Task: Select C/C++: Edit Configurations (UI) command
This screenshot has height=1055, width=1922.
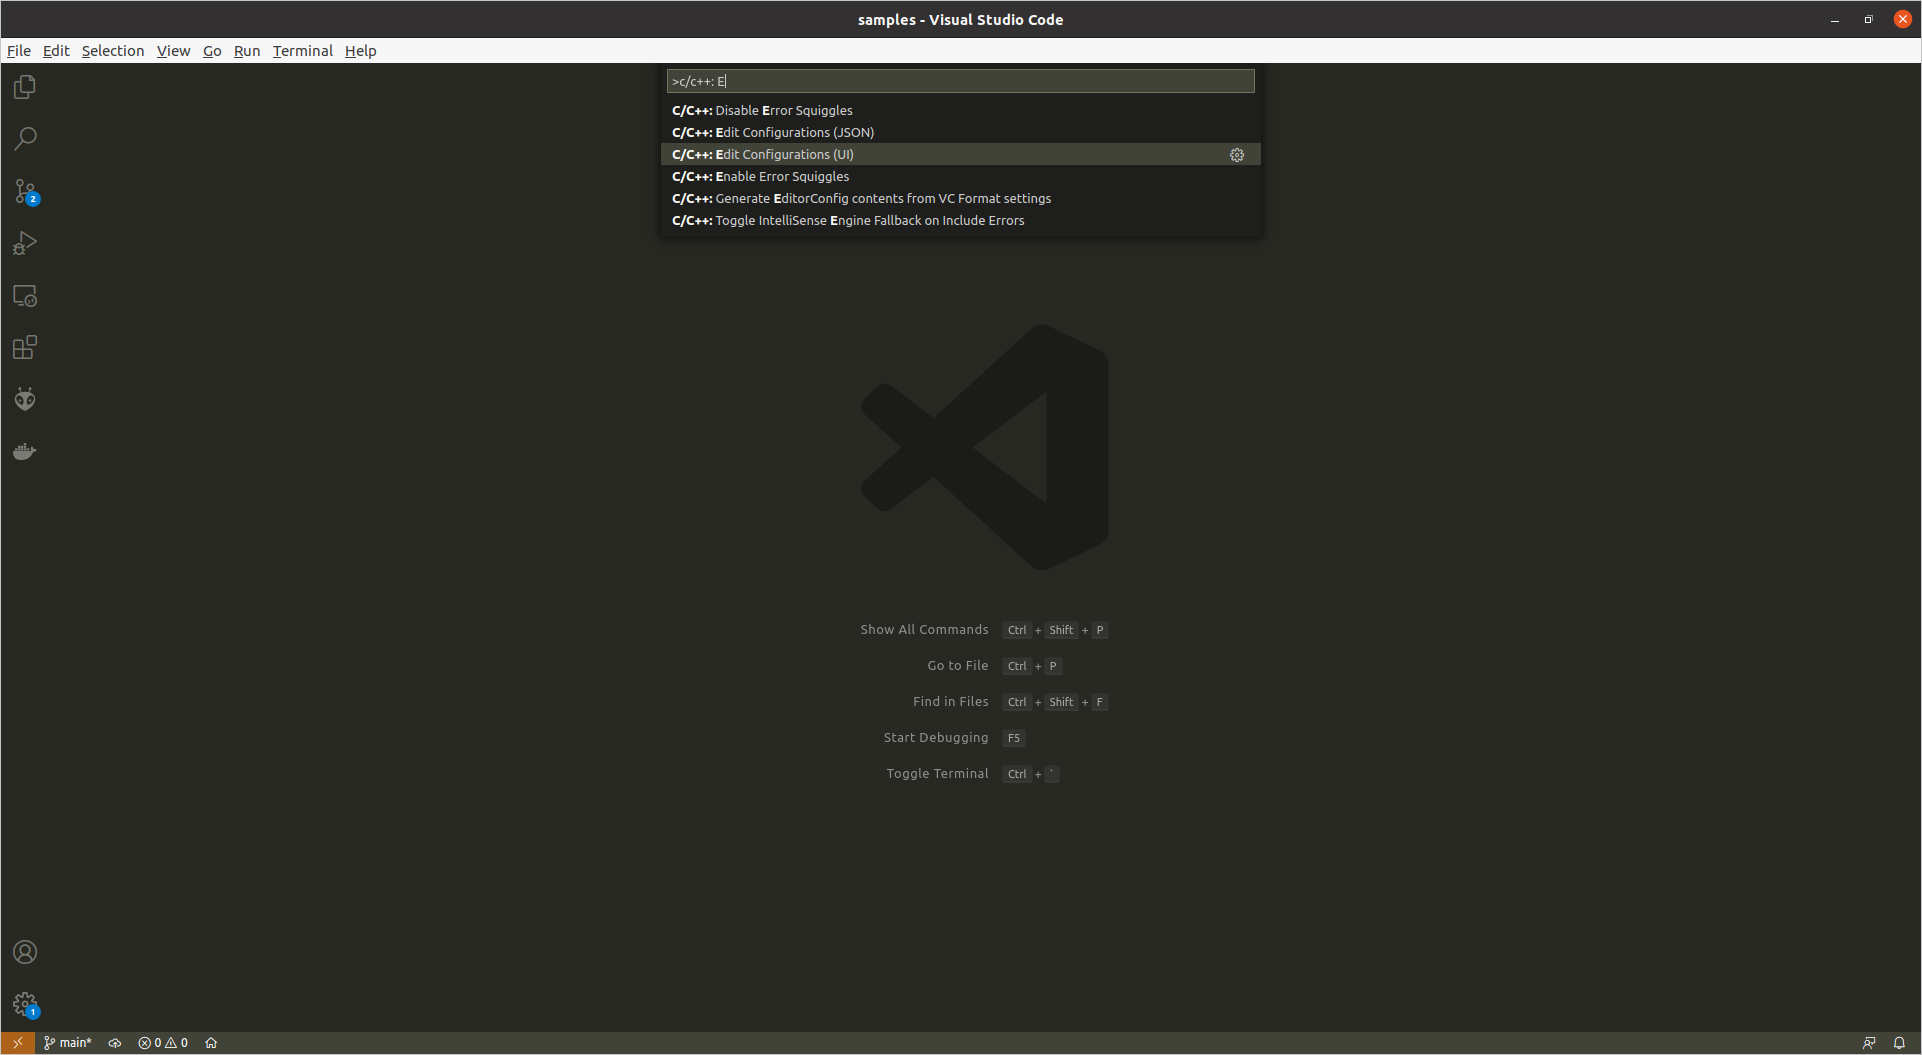Action: tap(961, 155)
